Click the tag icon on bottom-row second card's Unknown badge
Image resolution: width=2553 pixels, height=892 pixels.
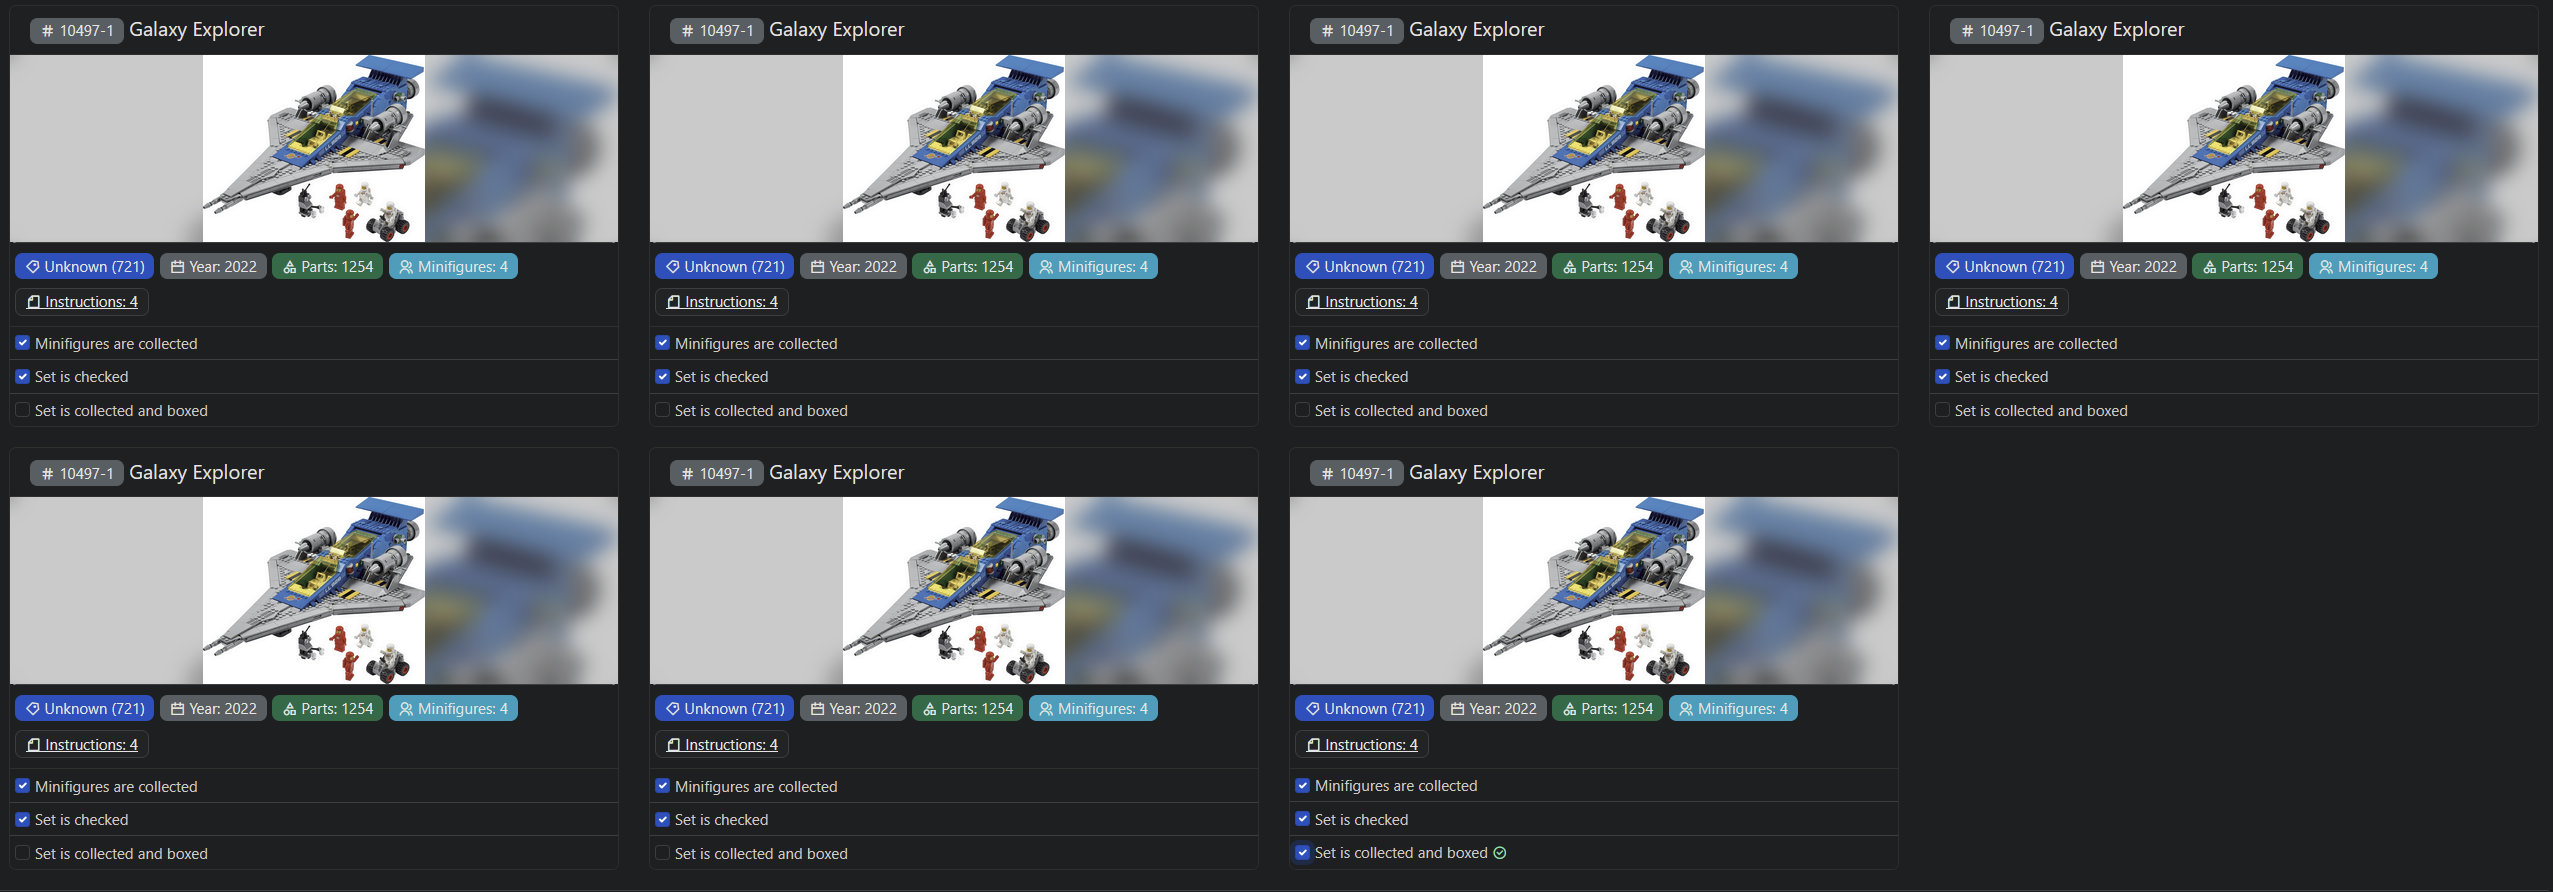pos(673,709)
